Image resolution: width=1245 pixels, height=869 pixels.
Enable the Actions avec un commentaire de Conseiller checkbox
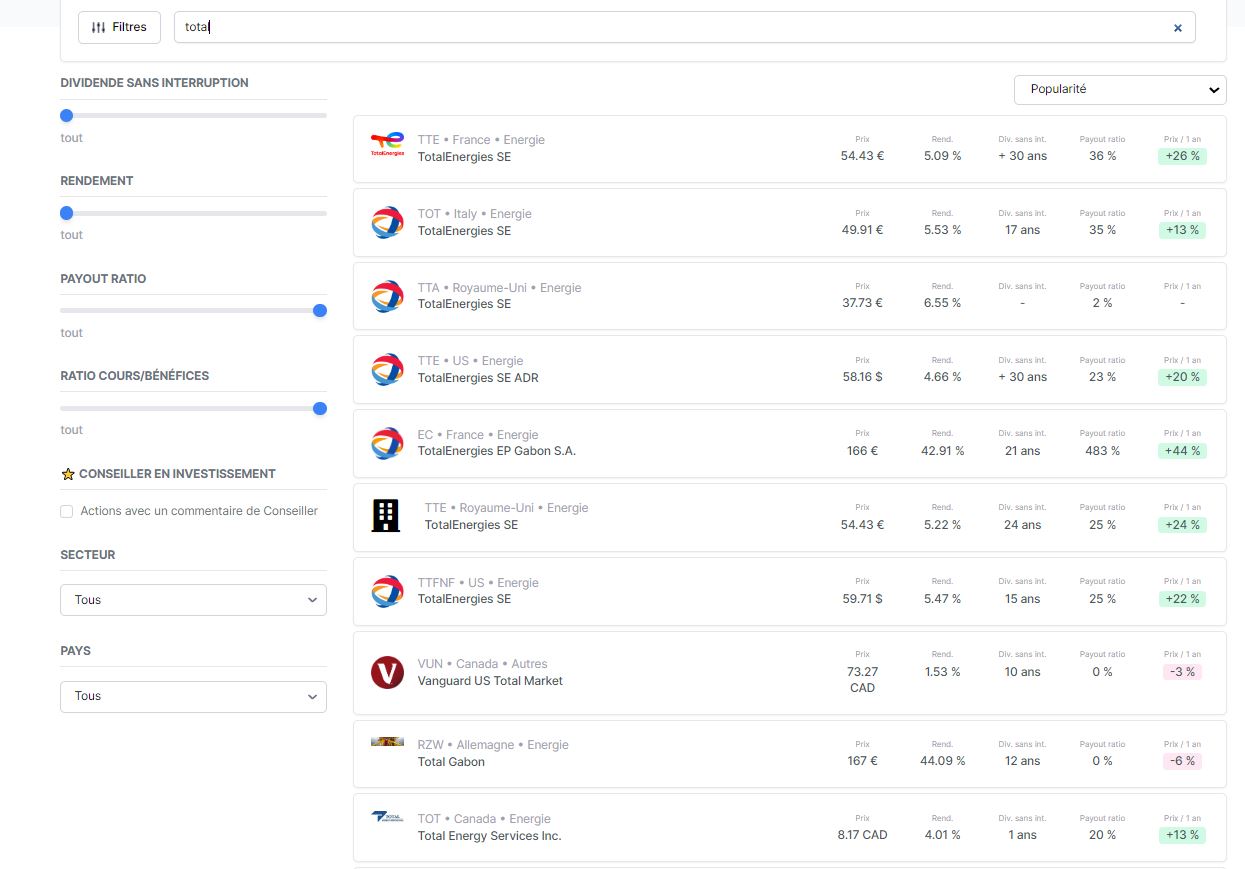point(67,511)
